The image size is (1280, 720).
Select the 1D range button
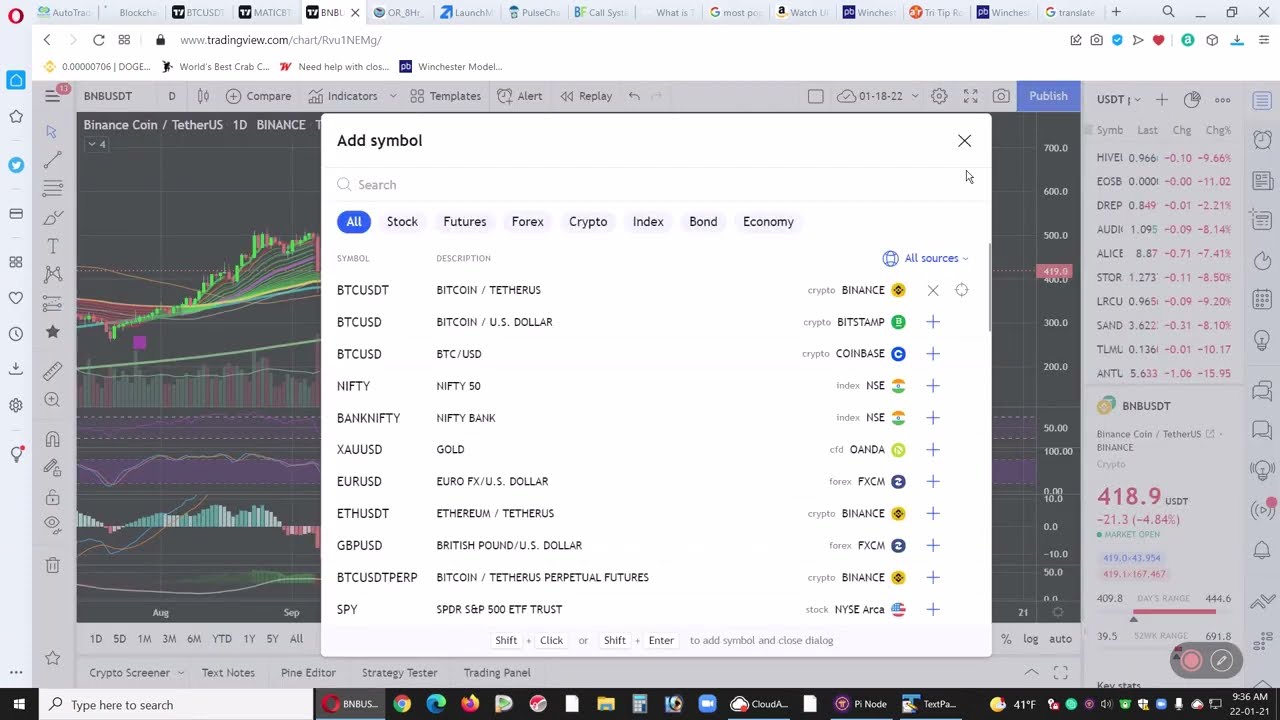coord(96,639)
